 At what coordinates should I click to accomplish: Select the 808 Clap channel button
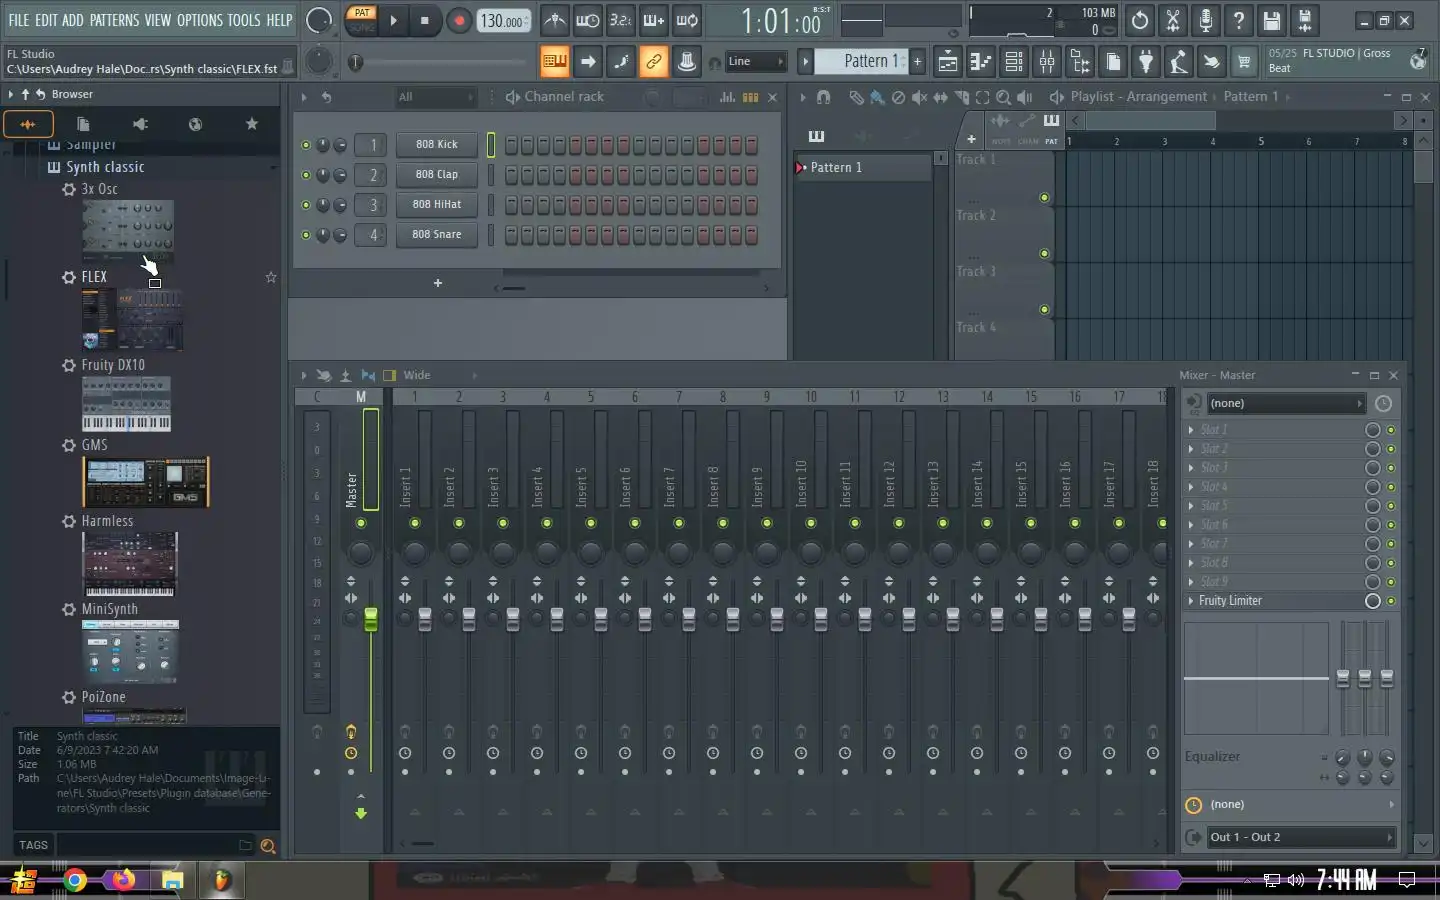[x=437, y=174]
